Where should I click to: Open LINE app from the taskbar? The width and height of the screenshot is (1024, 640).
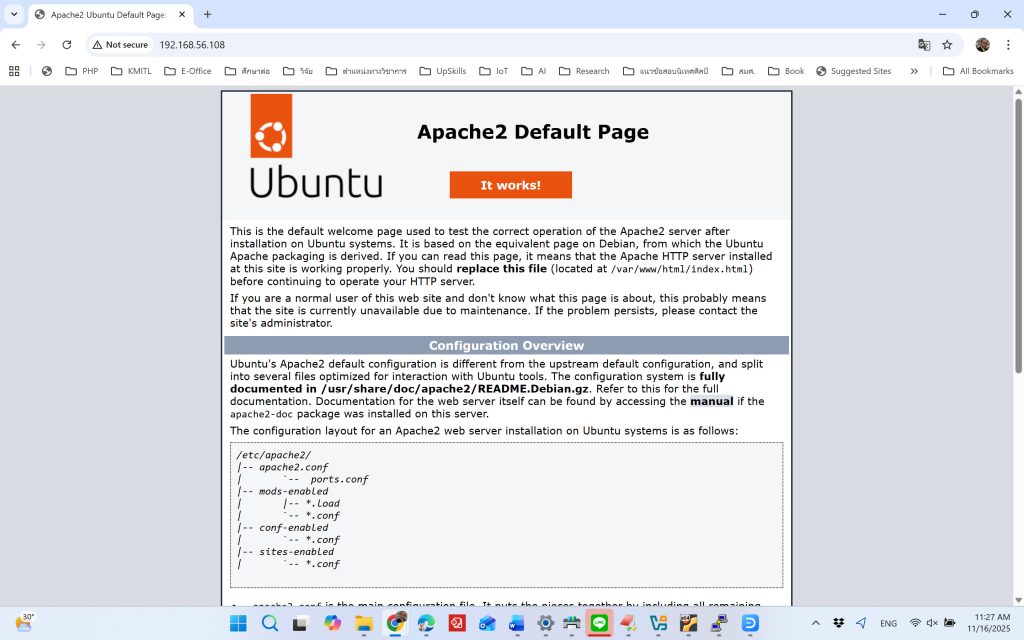[x=599, y=623]
